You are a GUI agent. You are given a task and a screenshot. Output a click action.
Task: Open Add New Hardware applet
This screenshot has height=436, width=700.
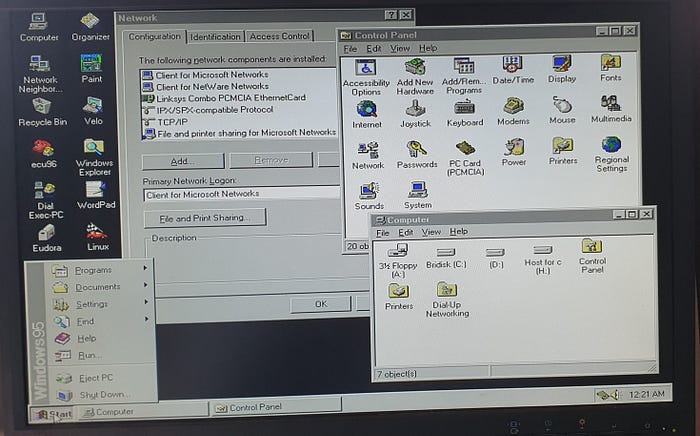415,76
